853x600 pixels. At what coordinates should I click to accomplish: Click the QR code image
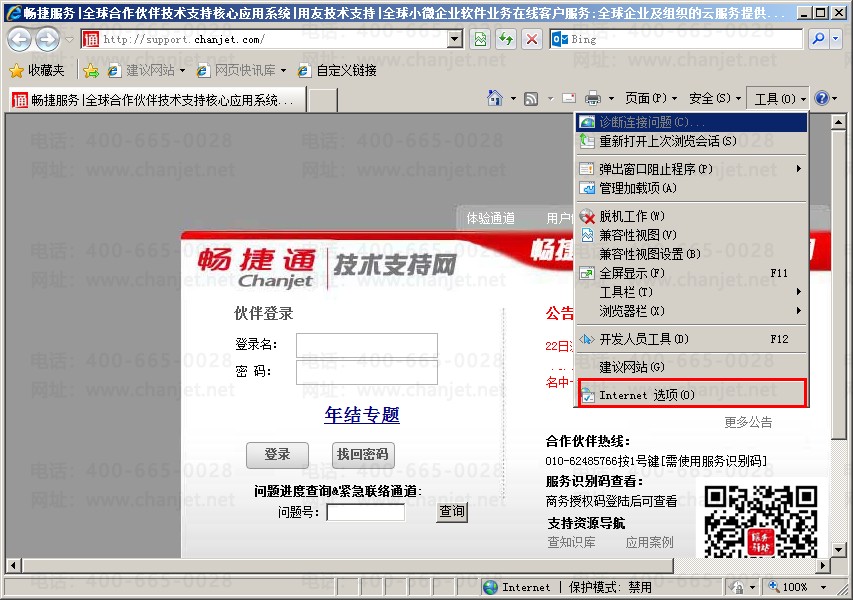click(x=760, y=521)
